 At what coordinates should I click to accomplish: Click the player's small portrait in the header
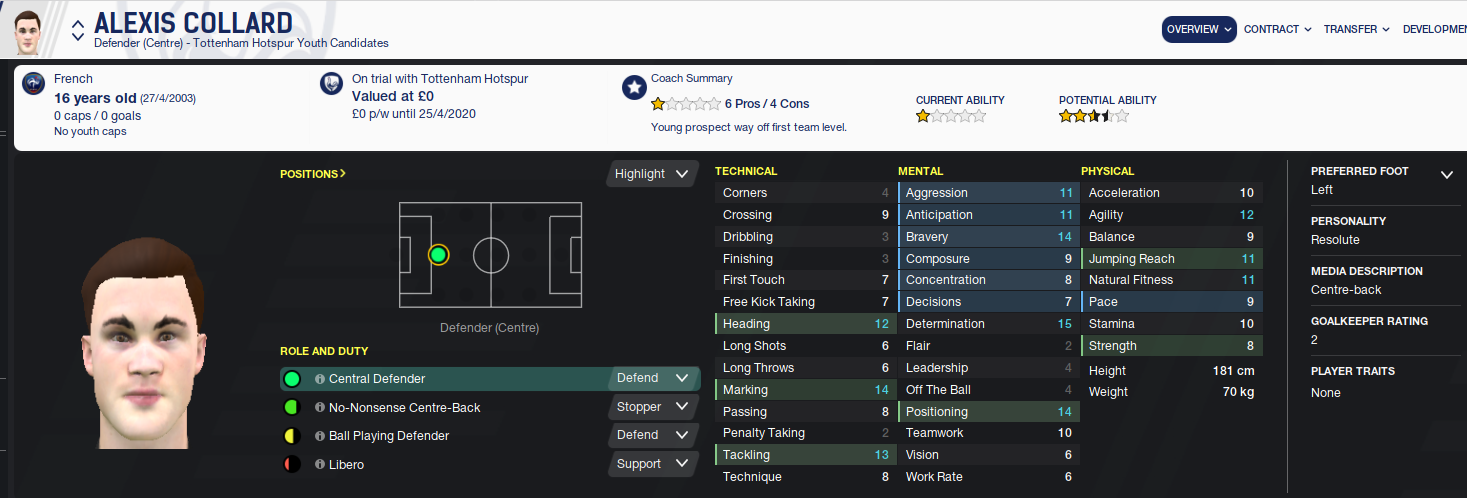coord(32,31)
